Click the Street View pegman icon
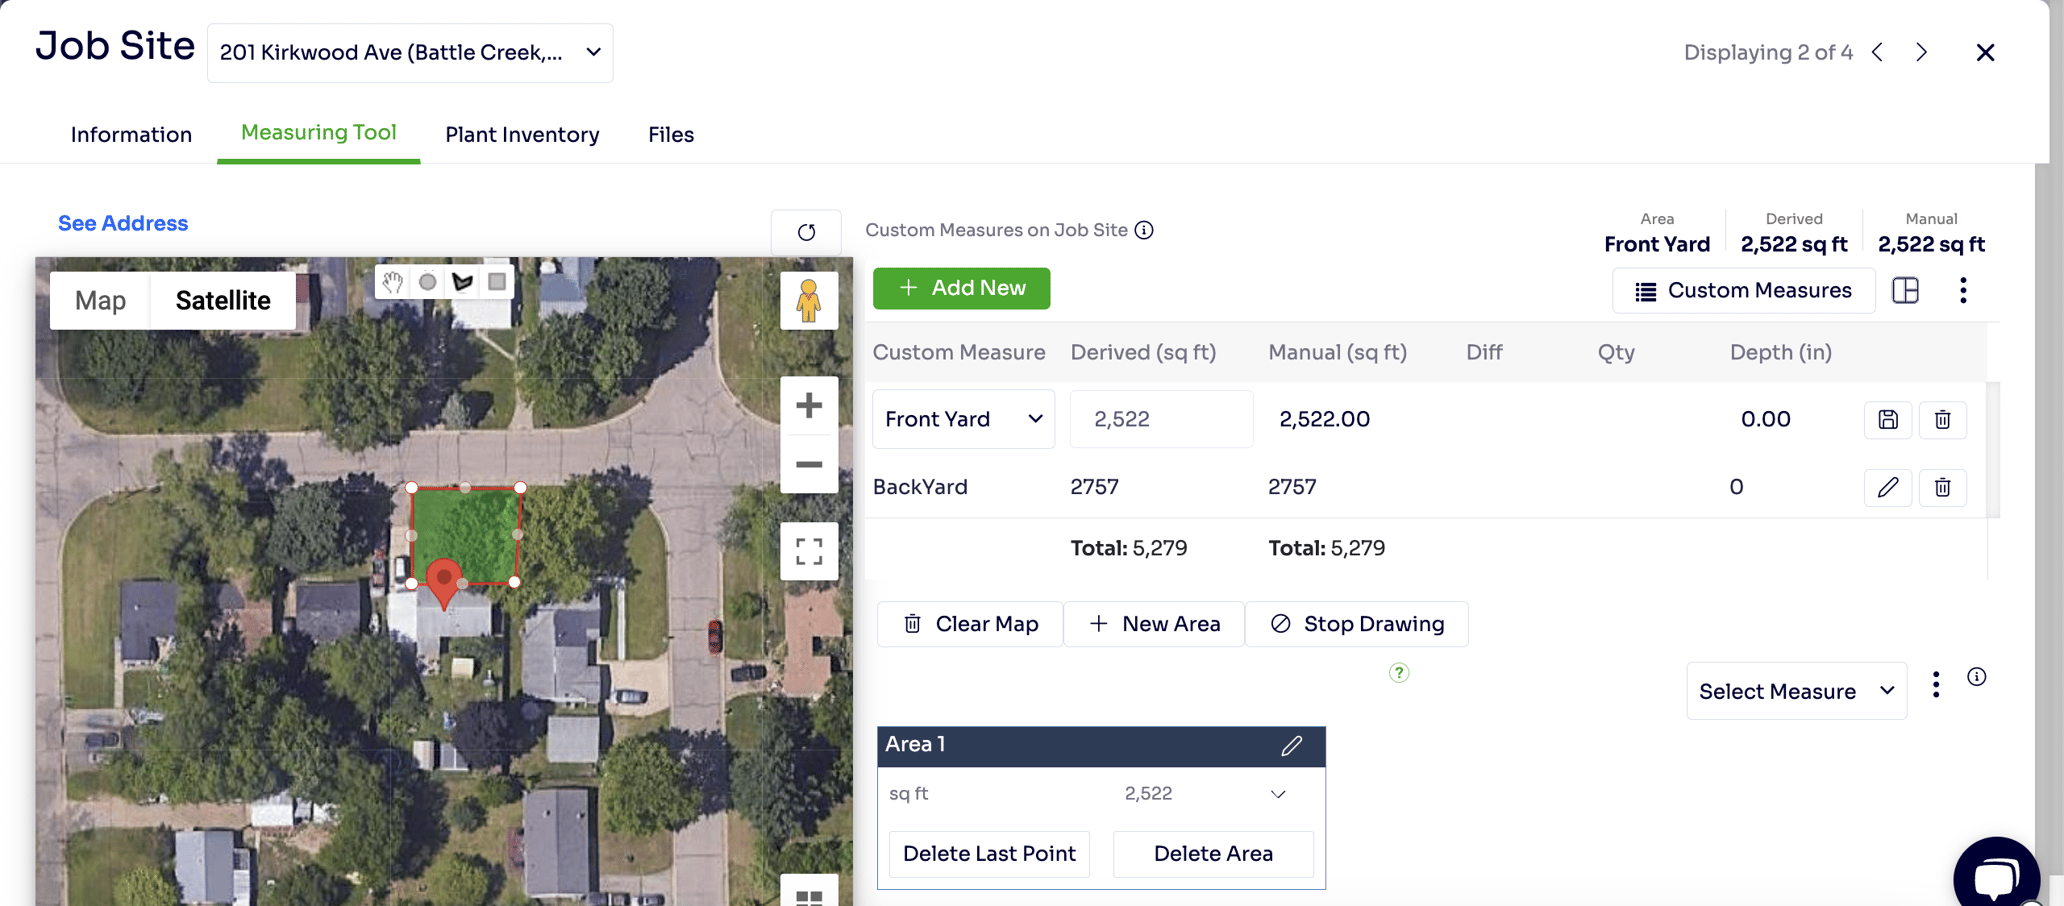This screenshot has height=906, width=2064. click(x=808, y=300)
